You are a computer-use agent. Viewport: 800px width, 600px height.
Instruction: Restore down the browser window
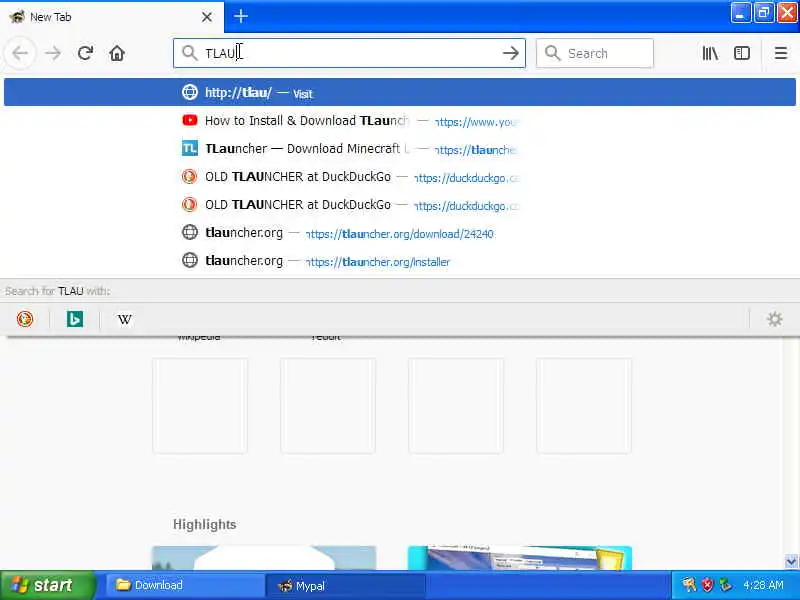click(764, 13)
